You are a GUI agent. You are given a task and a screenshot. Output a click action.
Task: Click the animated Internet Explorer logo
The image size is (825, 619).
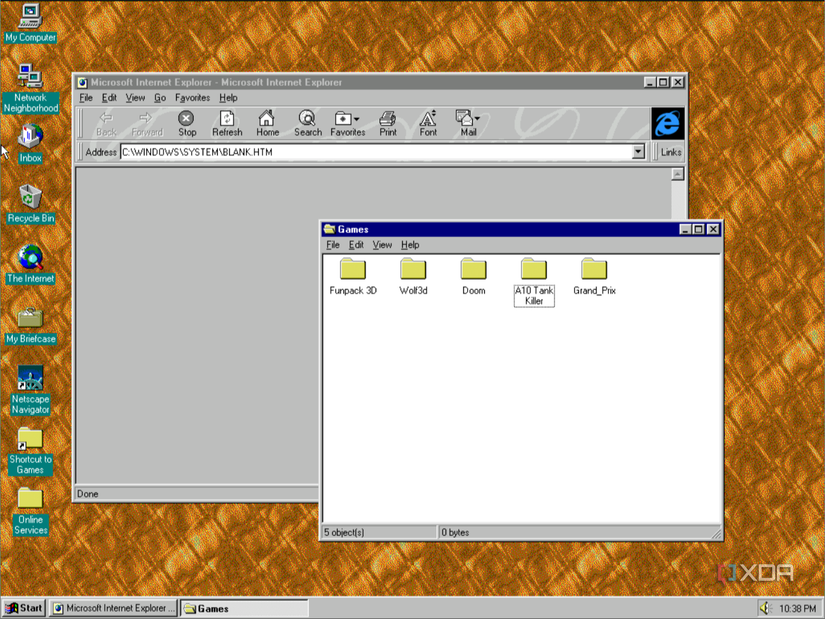(x=668, y=122)
